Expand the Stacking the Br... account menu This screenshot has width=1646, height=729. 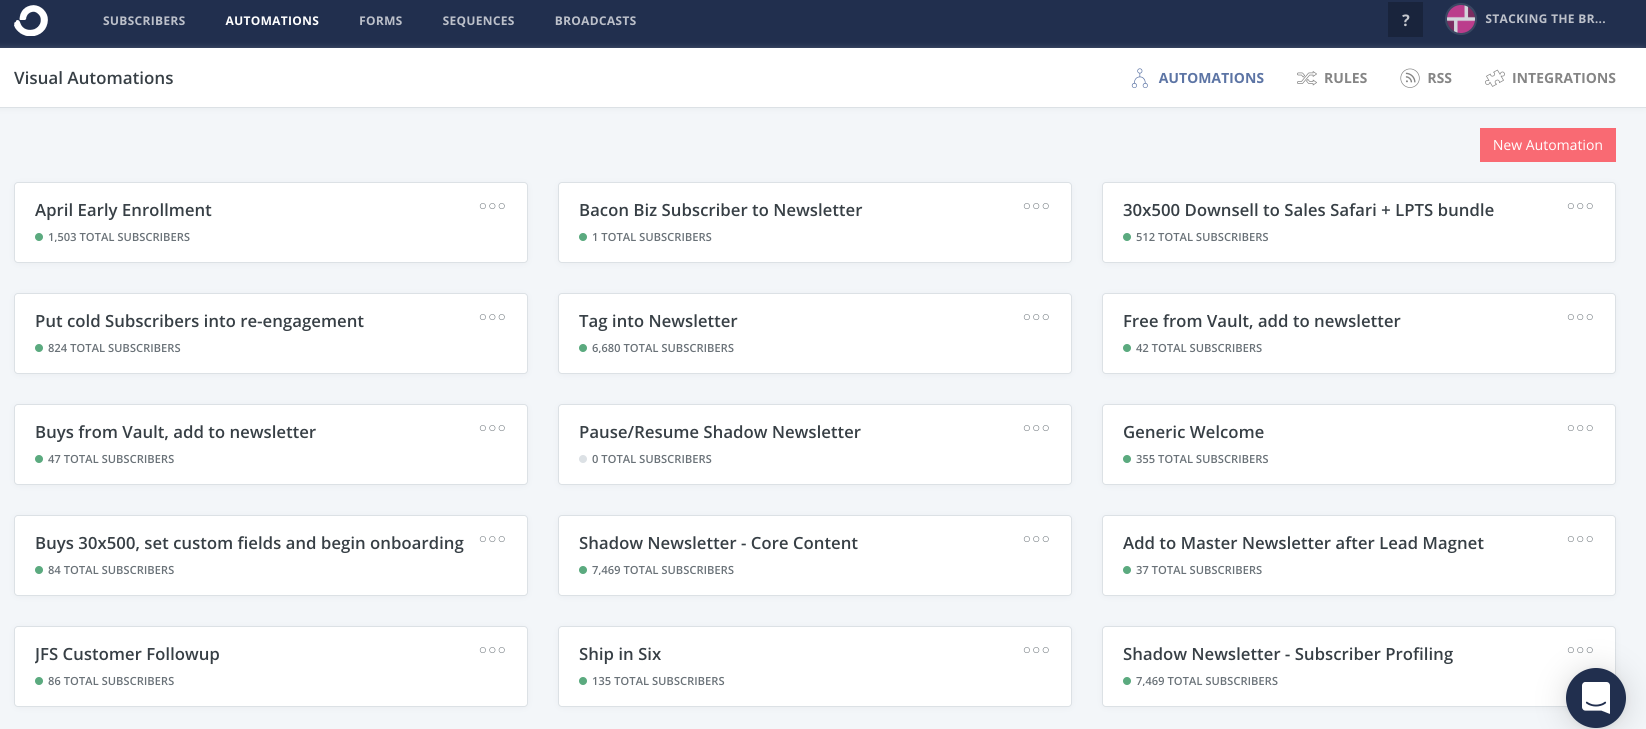(1544, 19)
